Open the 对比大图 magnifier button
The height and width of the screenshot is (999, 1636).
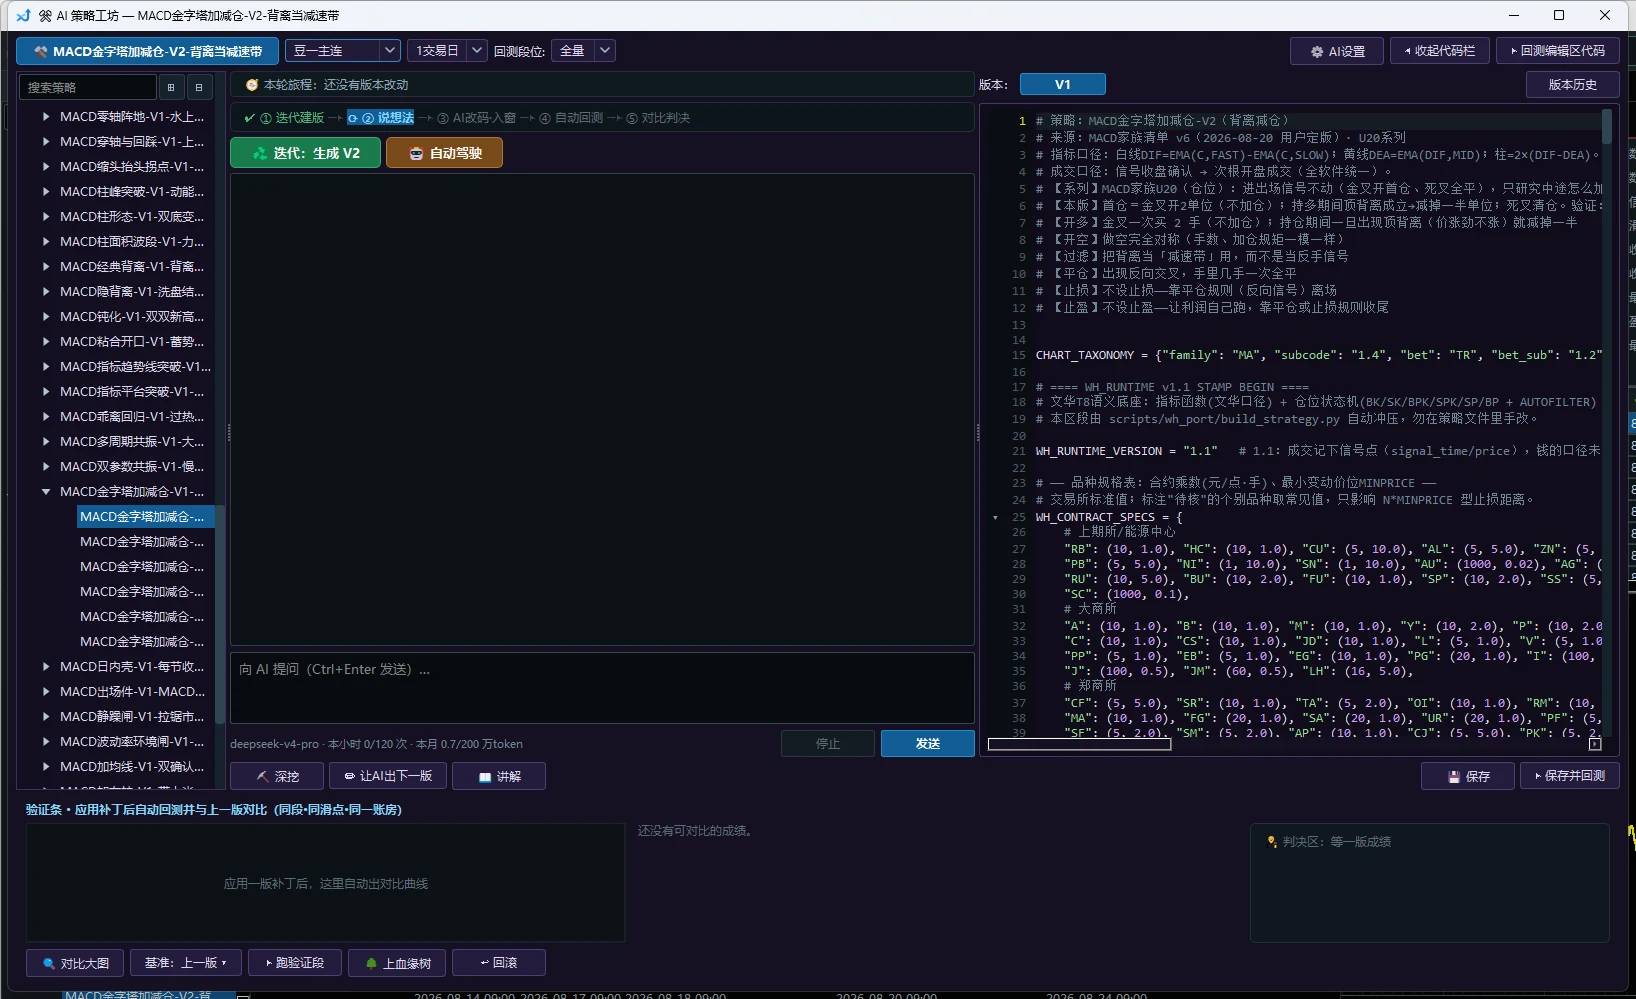coord(75,963)
